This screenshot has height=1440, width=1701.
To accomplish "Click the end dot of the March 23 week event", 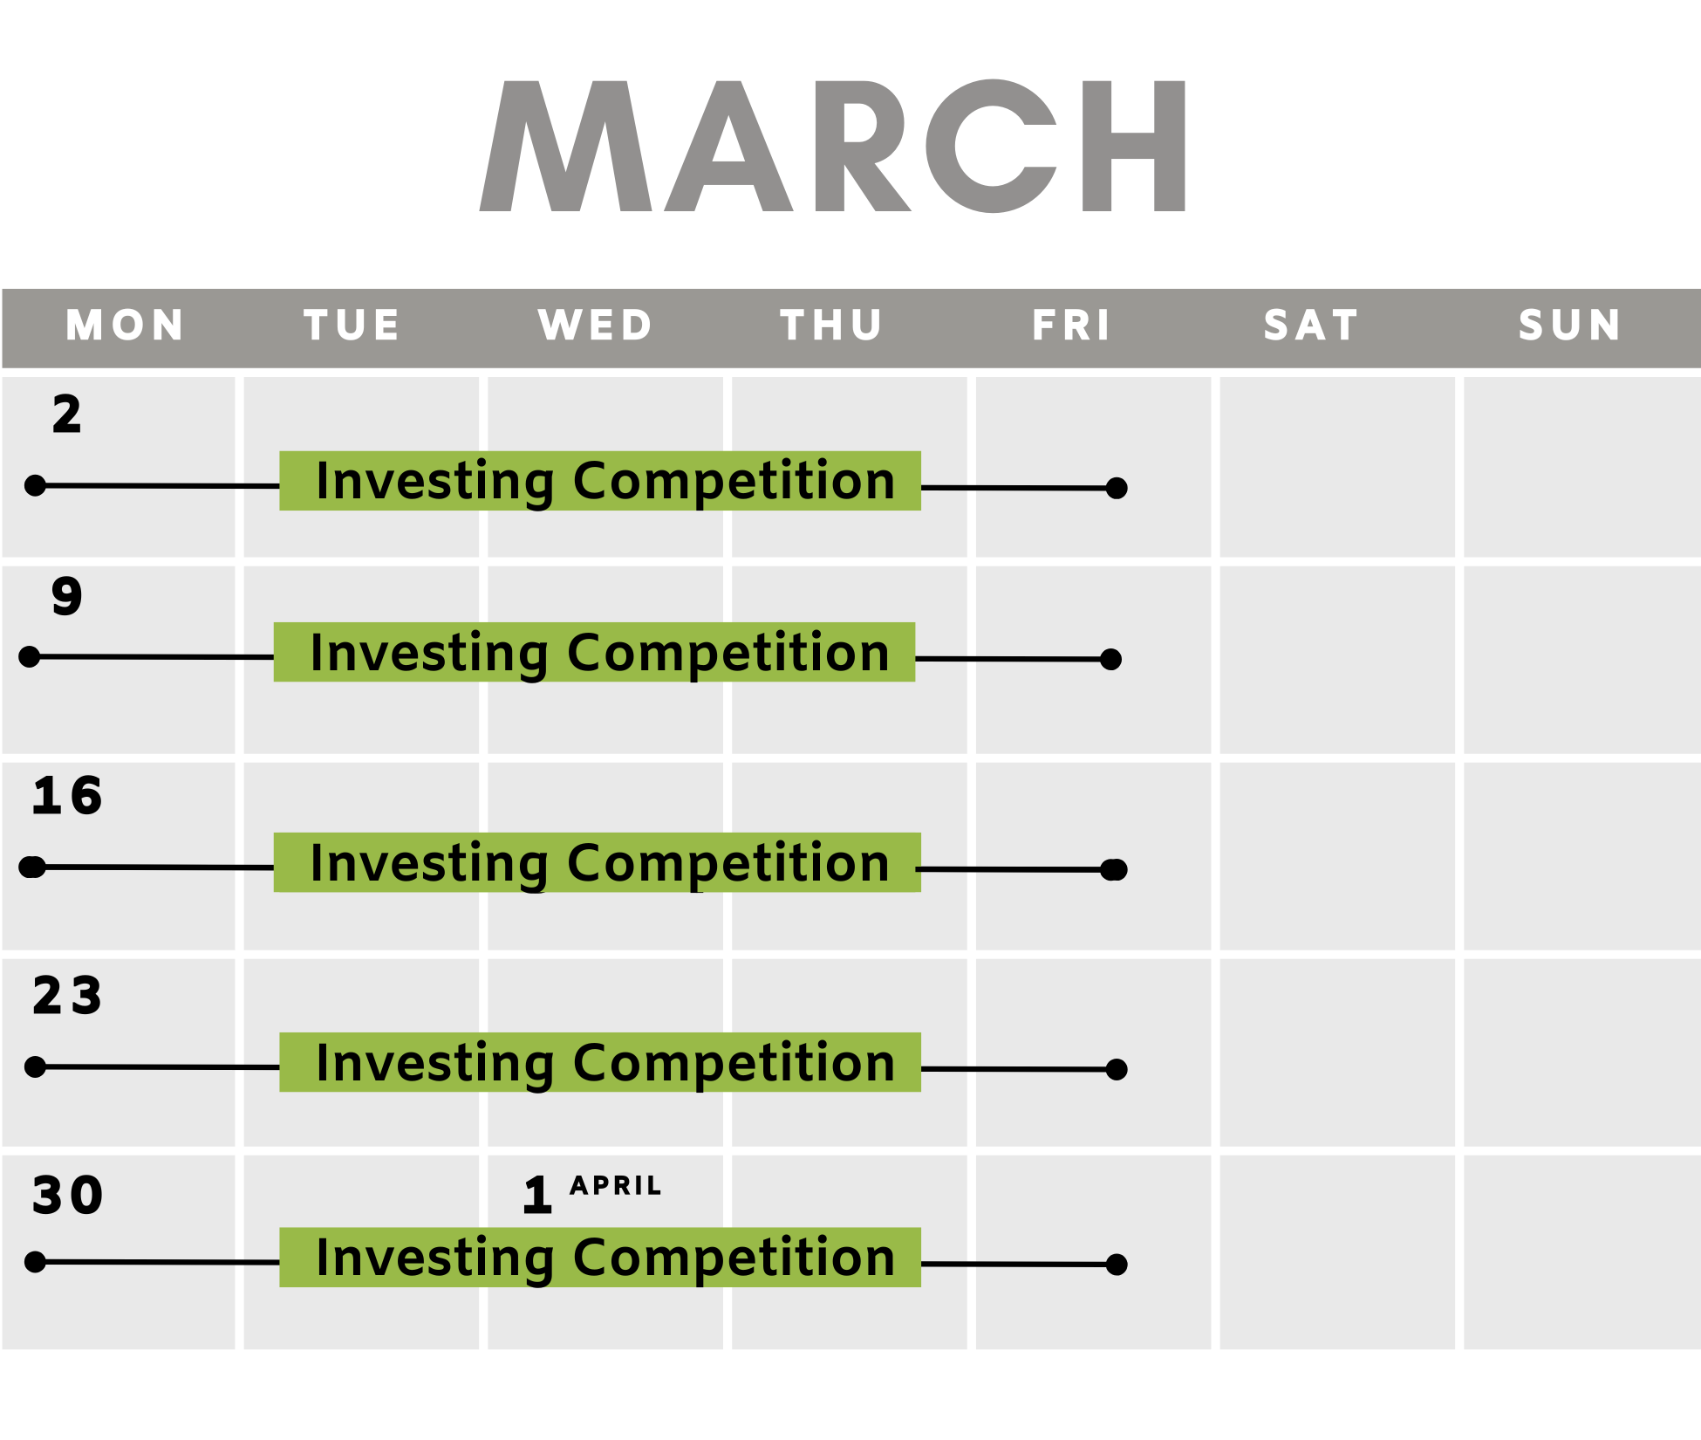I will (1117, 1069).
